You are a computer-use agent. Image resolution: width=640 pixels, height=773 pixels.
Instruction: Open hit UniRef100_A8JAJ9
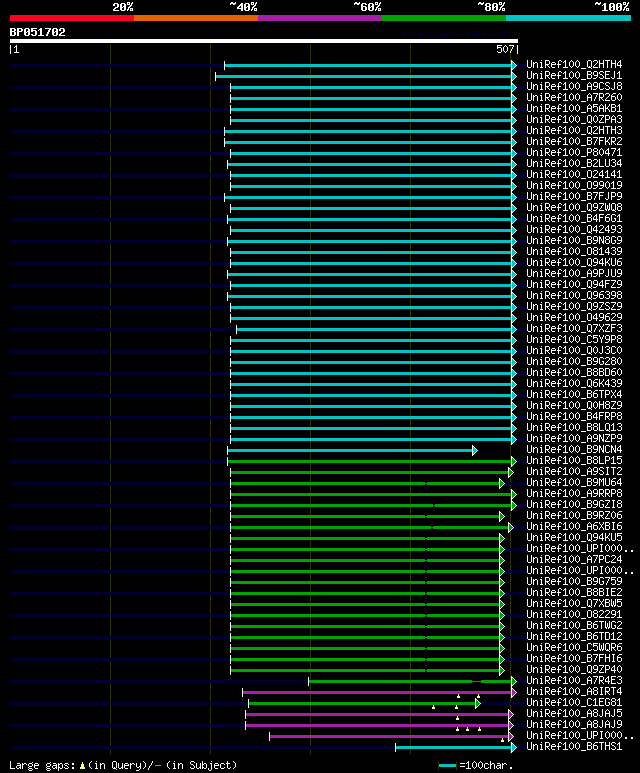pyautogui.click(x=574, y=725)
